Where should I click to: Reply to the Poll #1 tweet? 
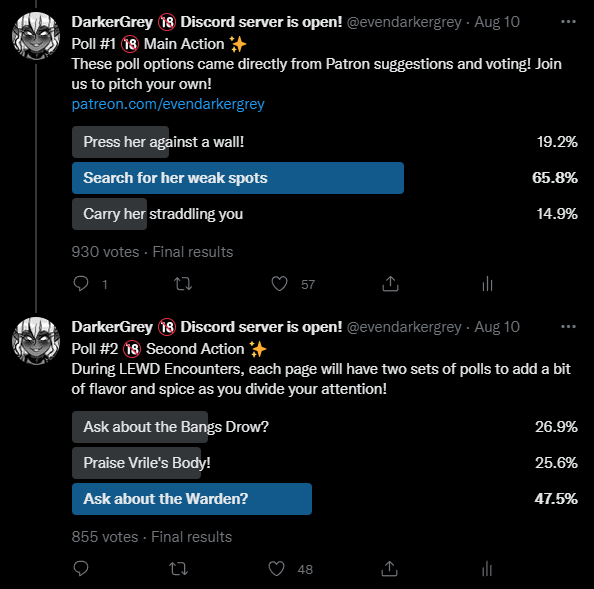[81, 284]
